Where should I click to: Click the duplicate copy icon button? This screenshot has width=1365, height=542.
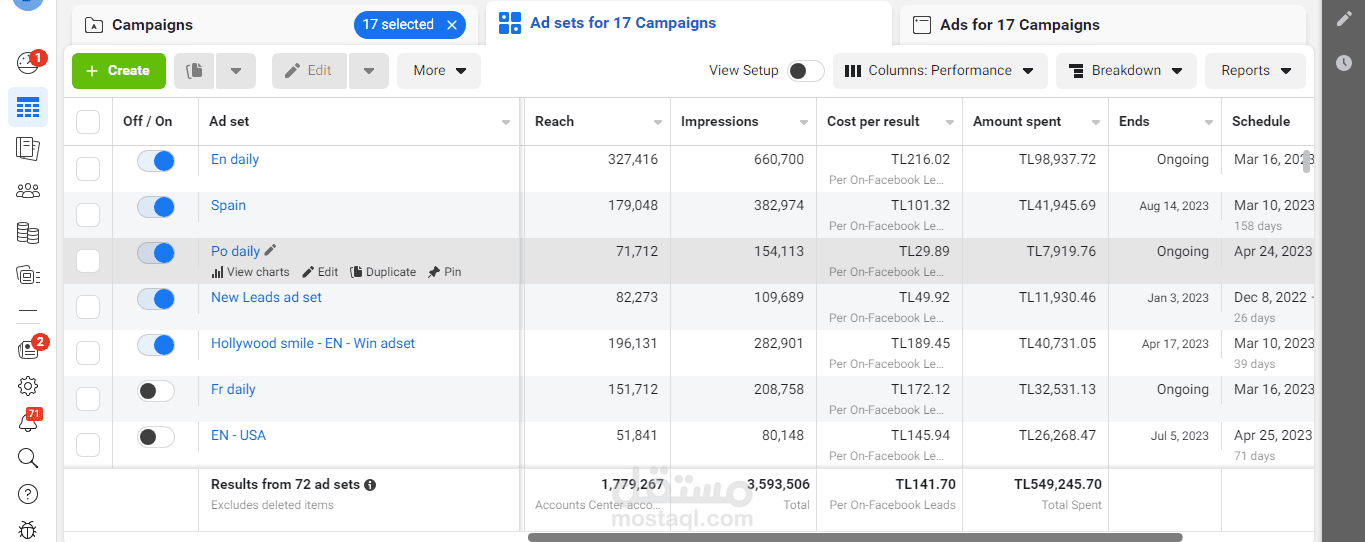click(195, 71)
